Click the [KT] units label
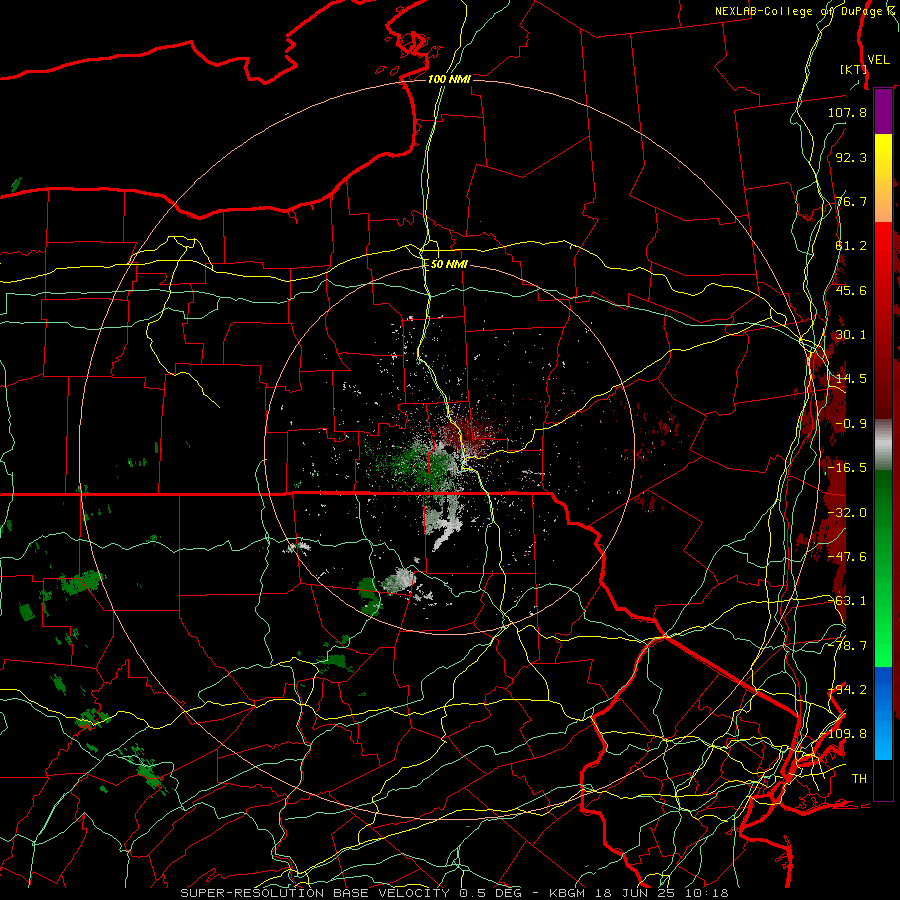The width and height of the screenshot is (900, 900). point(854,69)
